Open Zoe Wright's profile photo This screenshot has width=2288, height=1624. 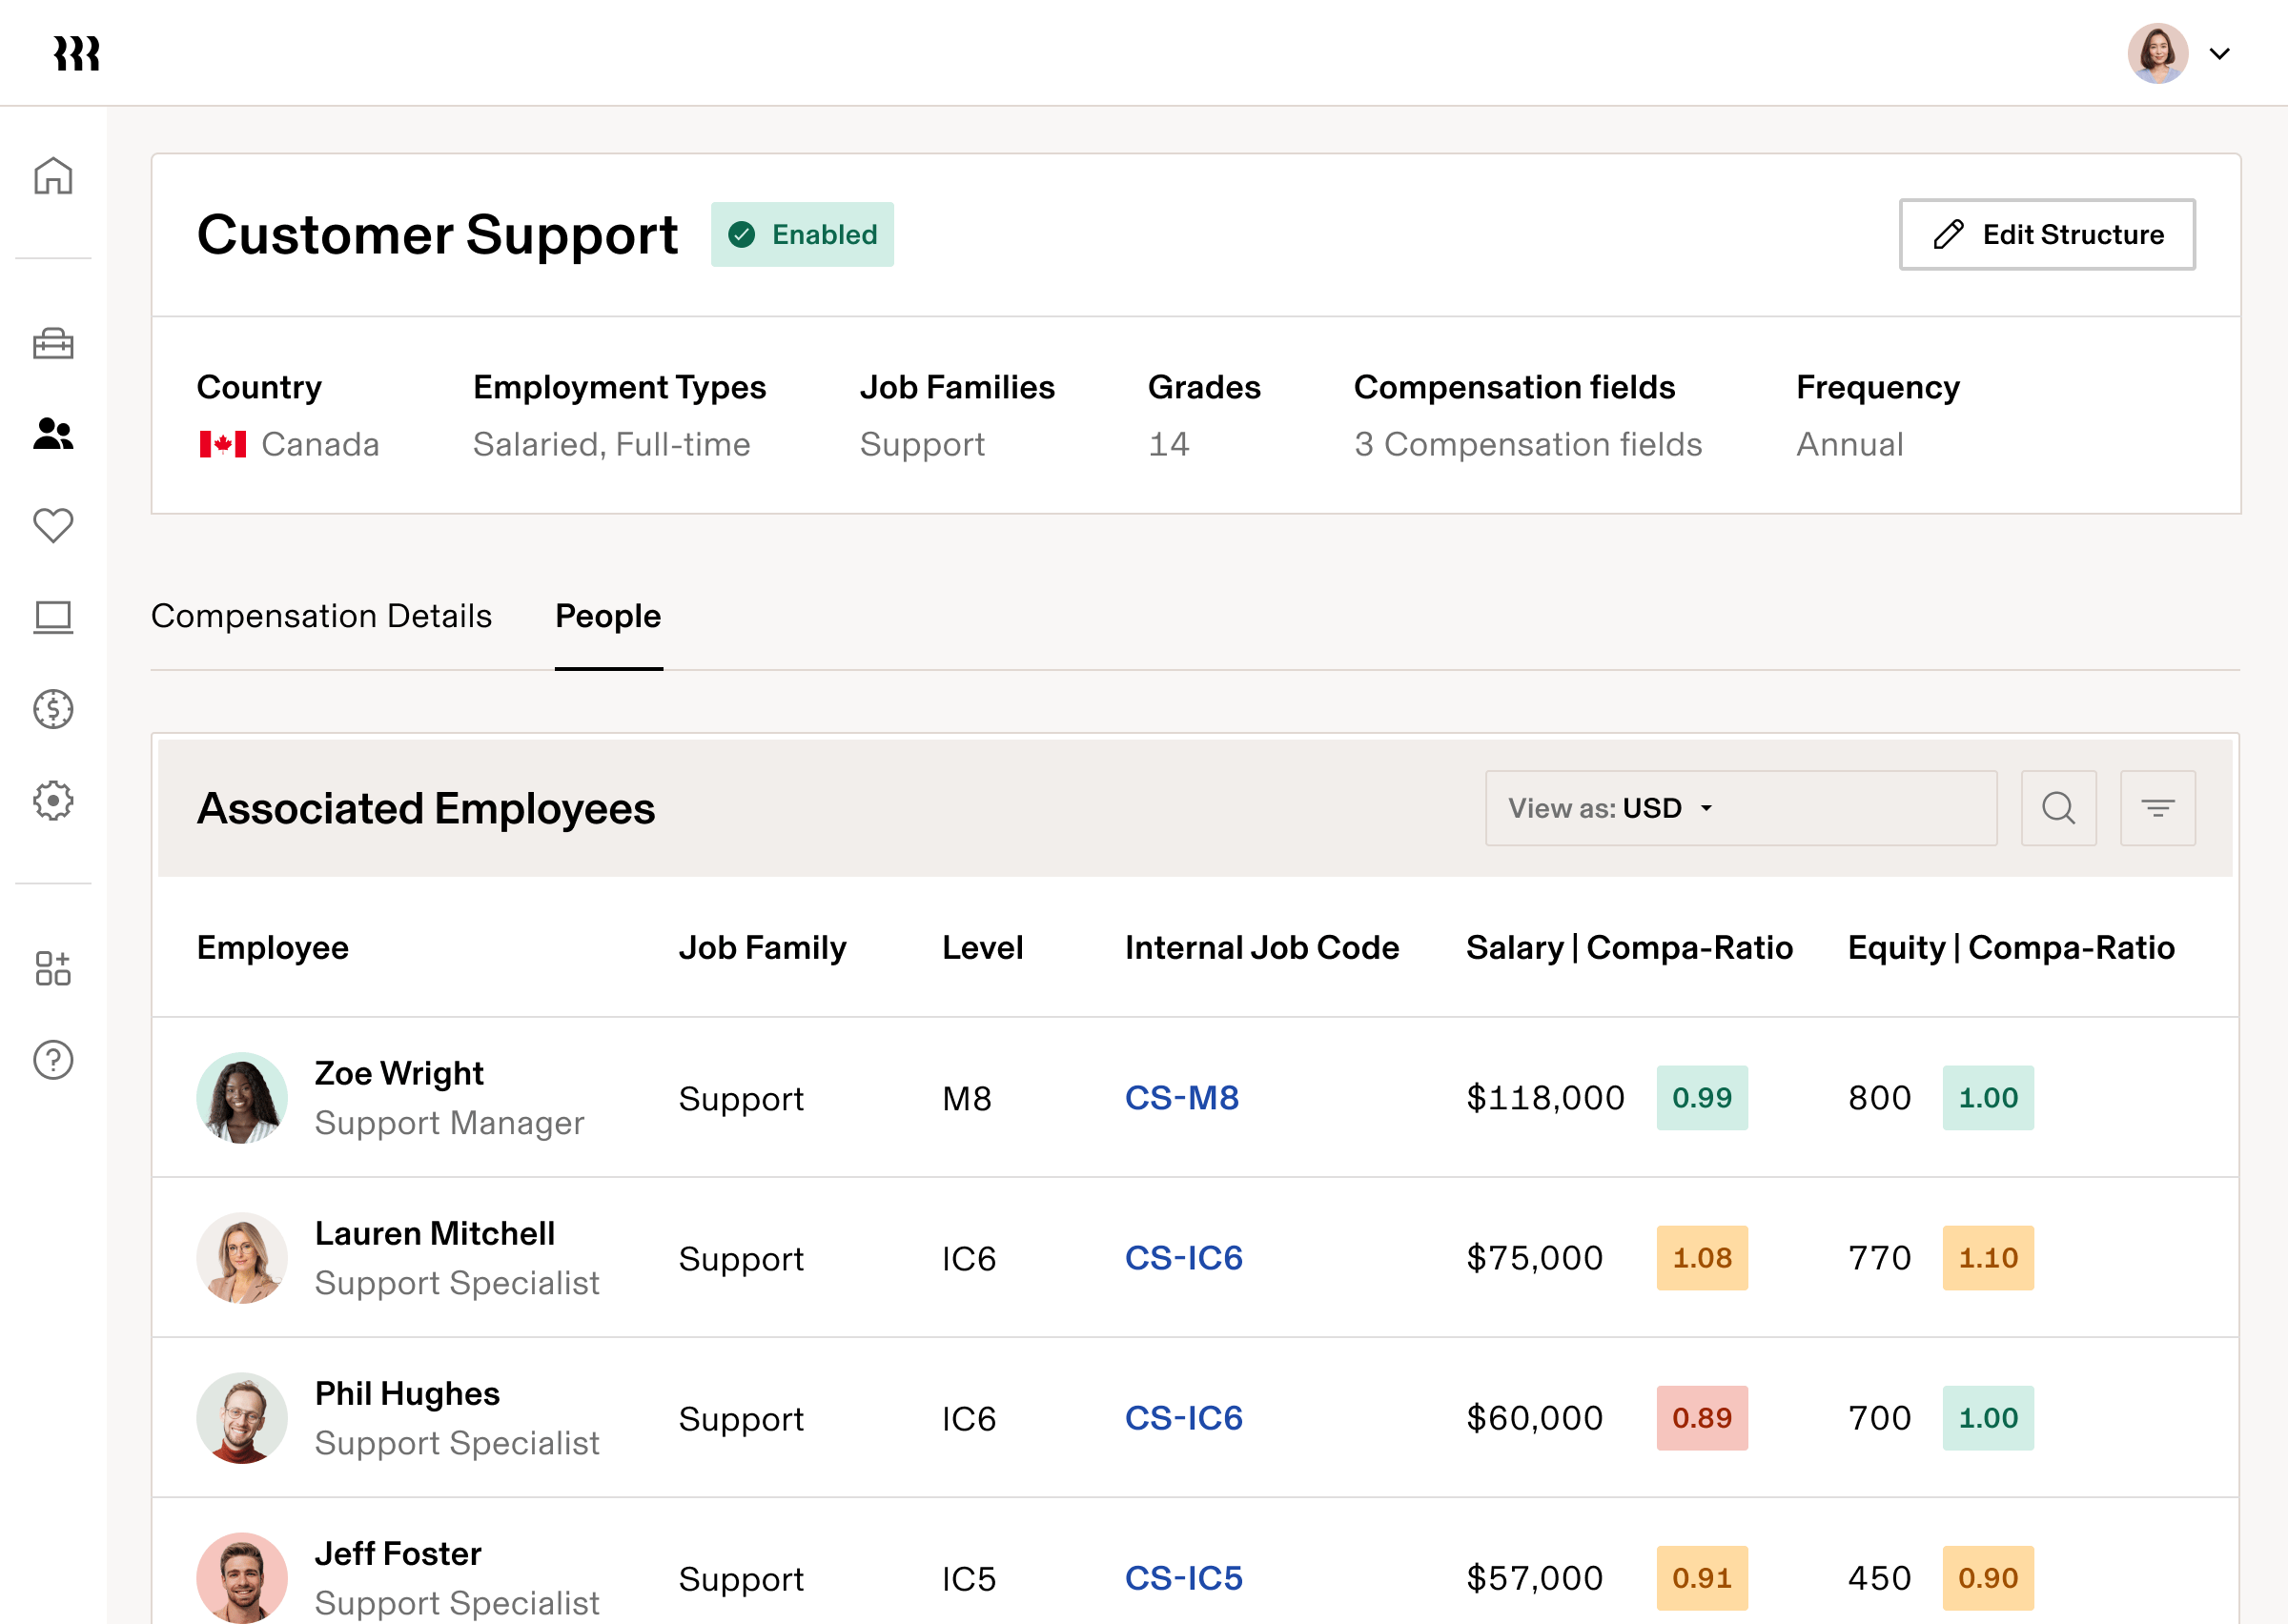241,1097
